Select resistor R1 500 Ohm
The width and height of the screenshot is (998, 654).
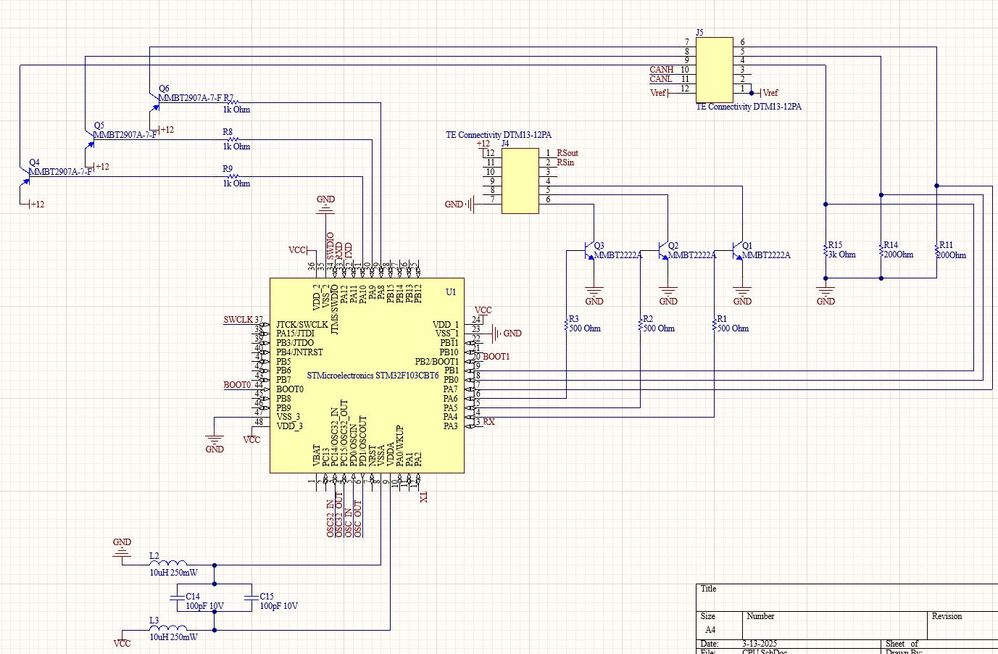(x=714, y=325)
